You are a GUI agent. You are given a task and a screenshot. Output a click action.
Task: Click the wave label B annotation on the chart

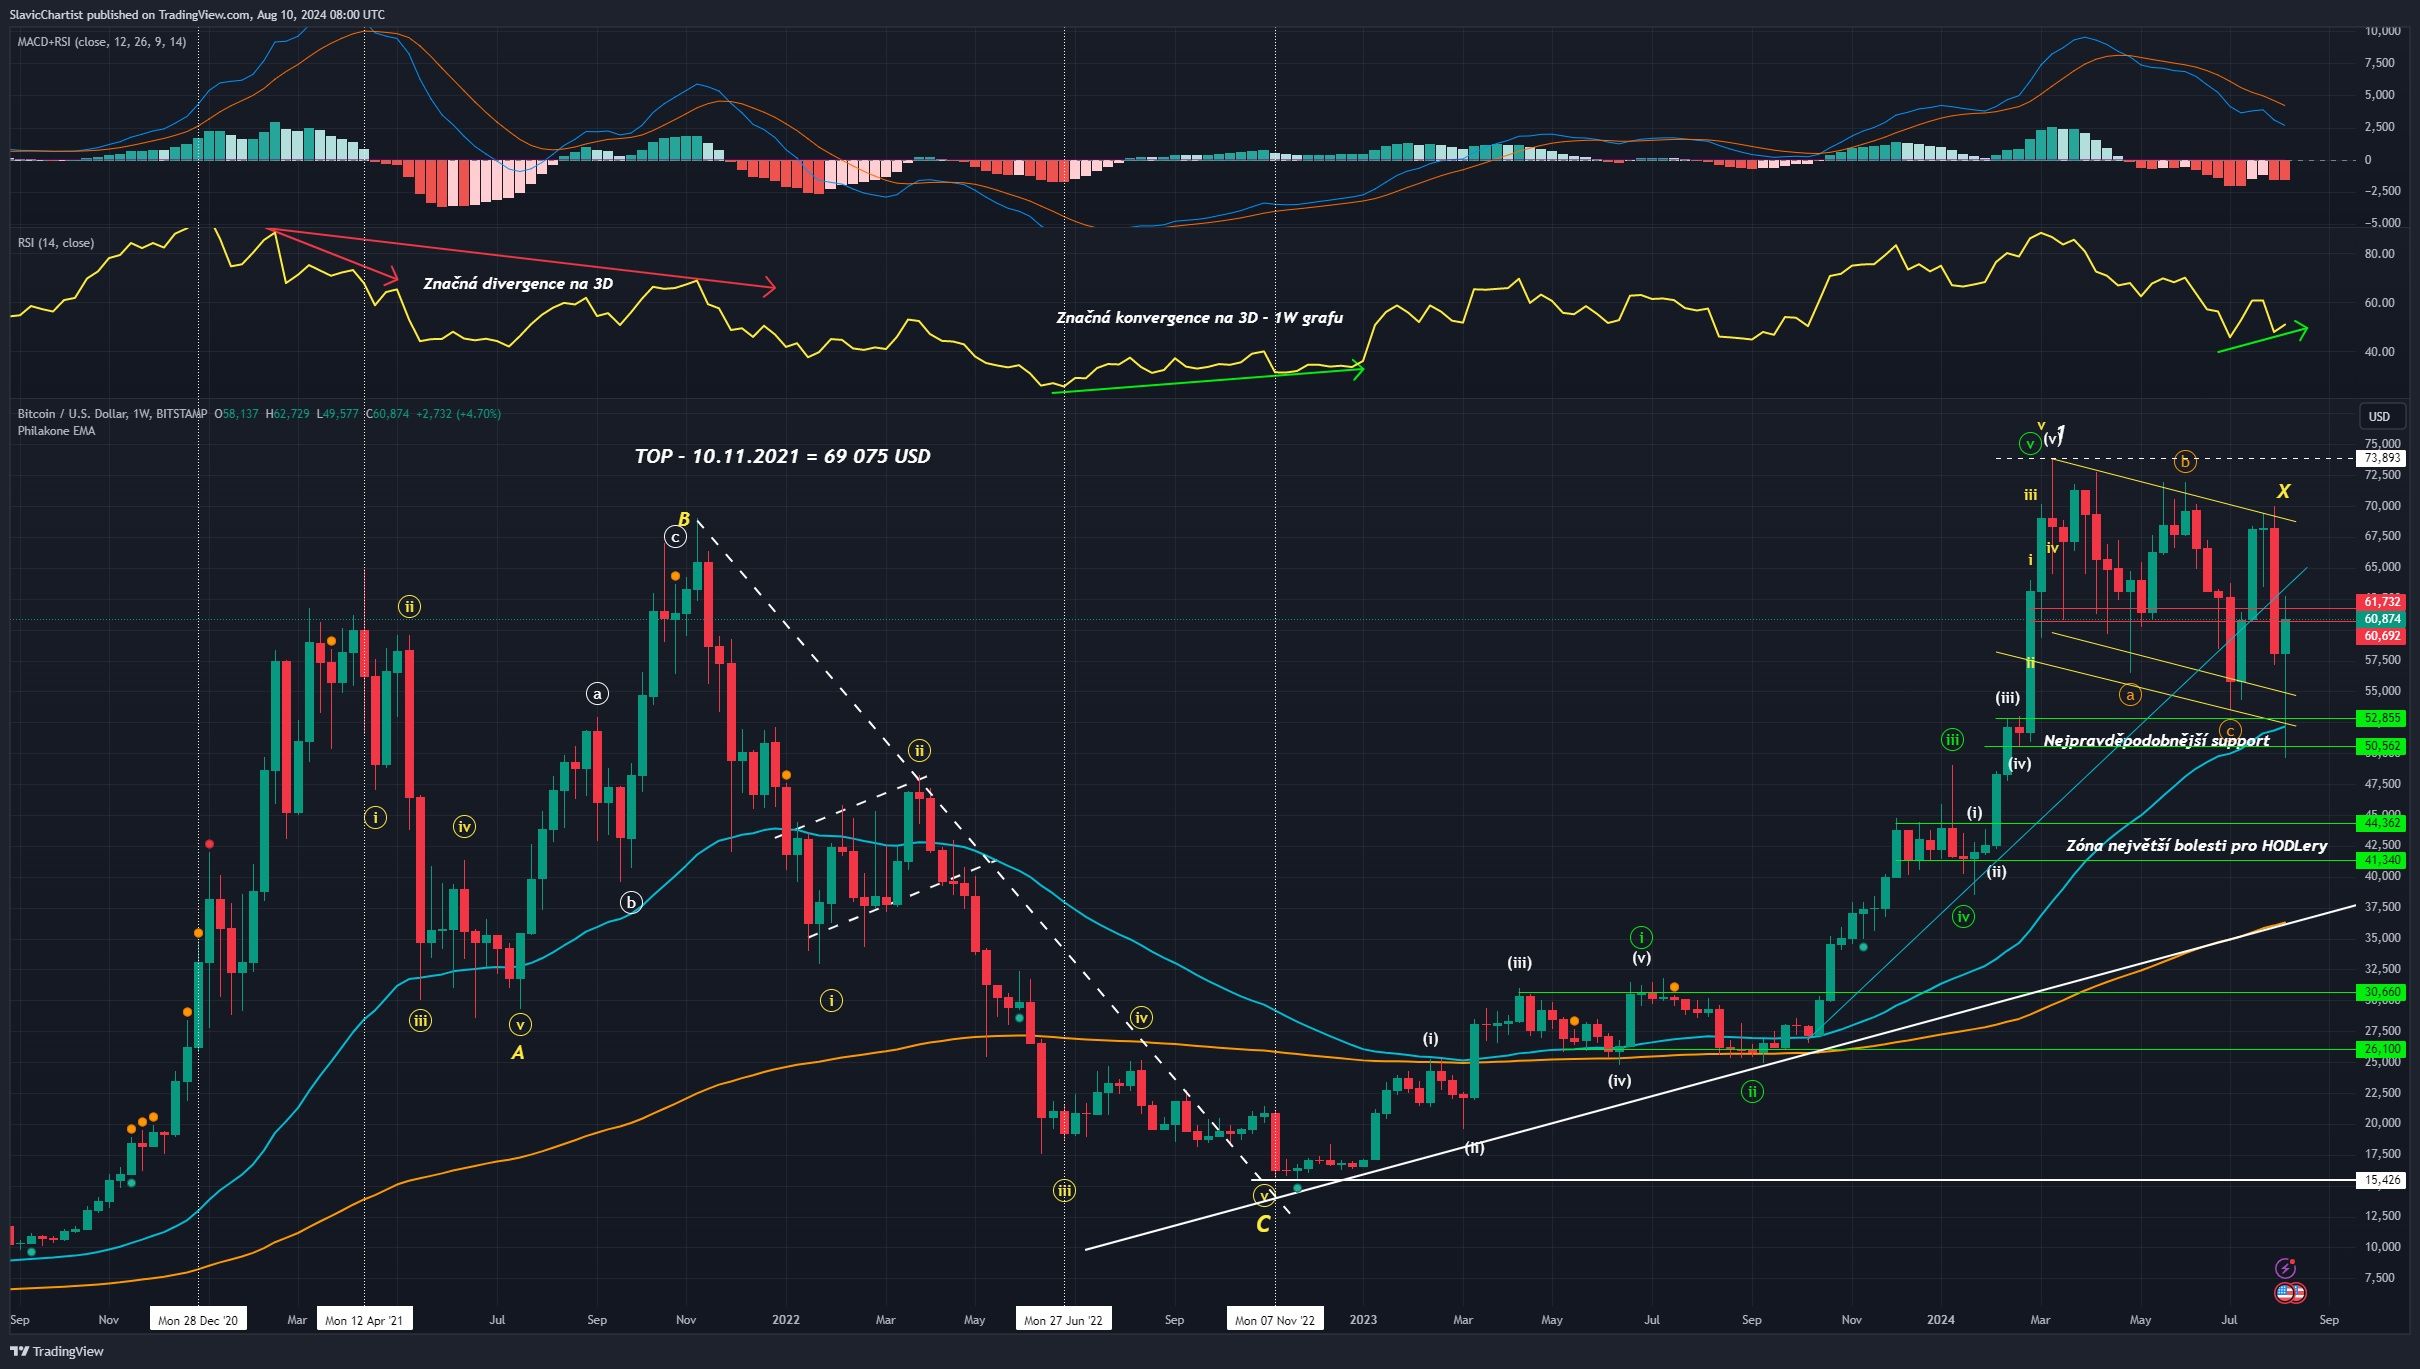[683, 520]
